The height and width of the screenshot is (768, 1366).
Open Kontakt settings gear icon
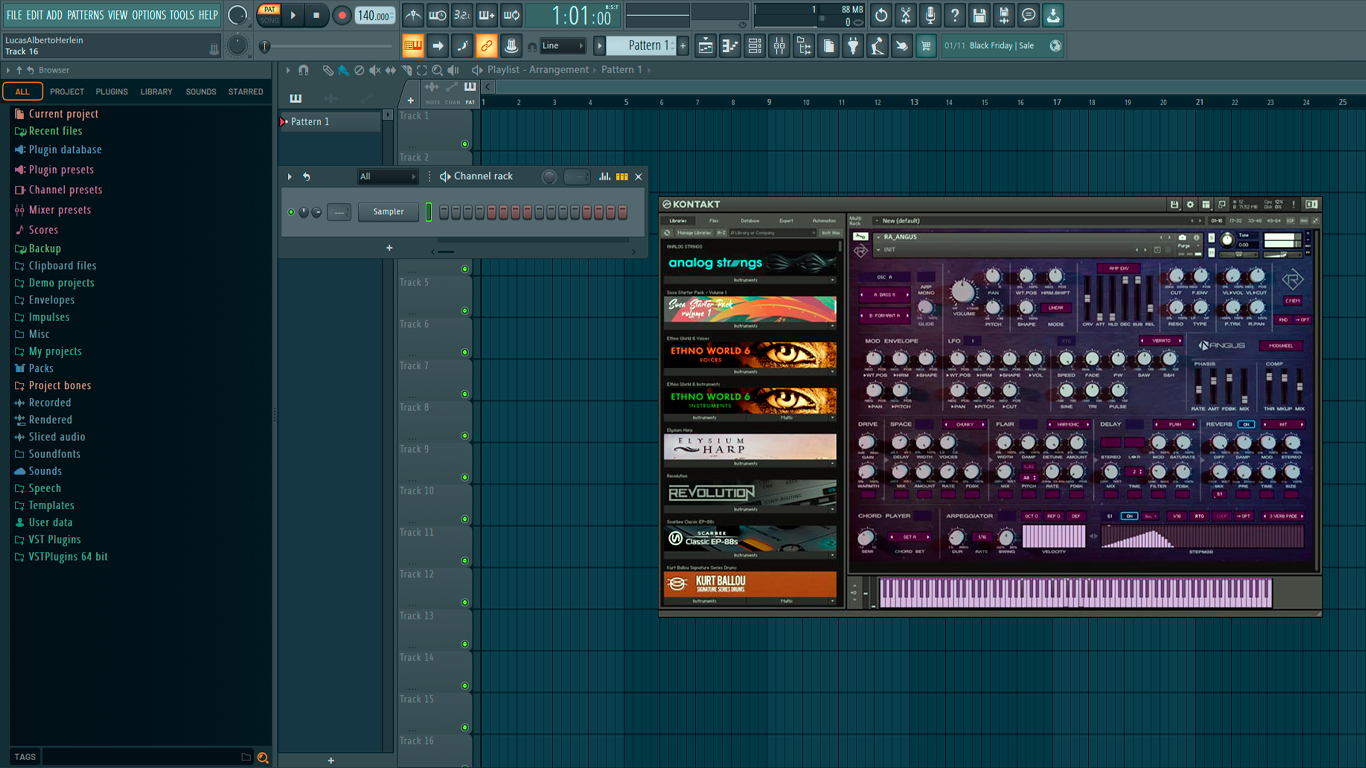click(1190, 205)
